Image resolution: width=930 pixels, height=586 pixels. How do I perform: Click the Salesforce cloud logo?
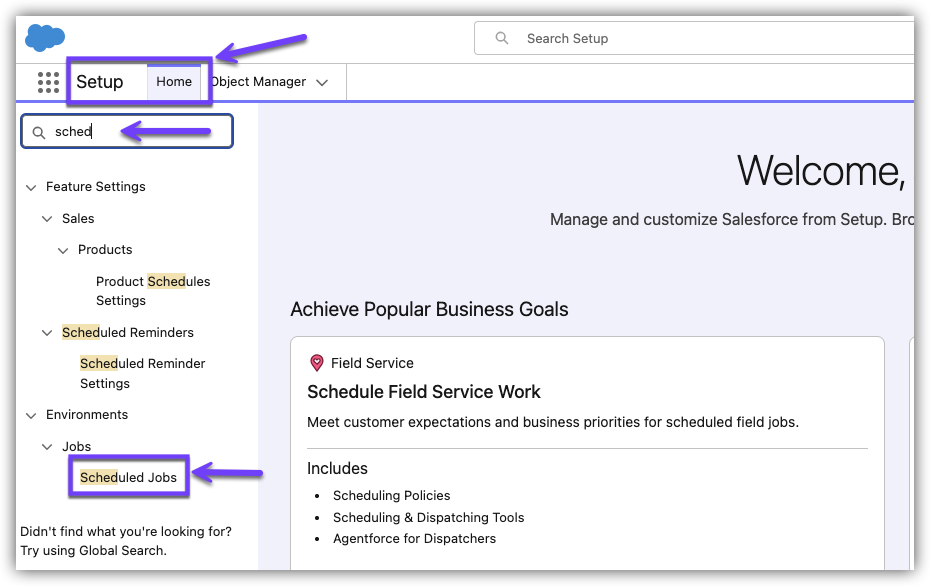(x=45, y=38)
